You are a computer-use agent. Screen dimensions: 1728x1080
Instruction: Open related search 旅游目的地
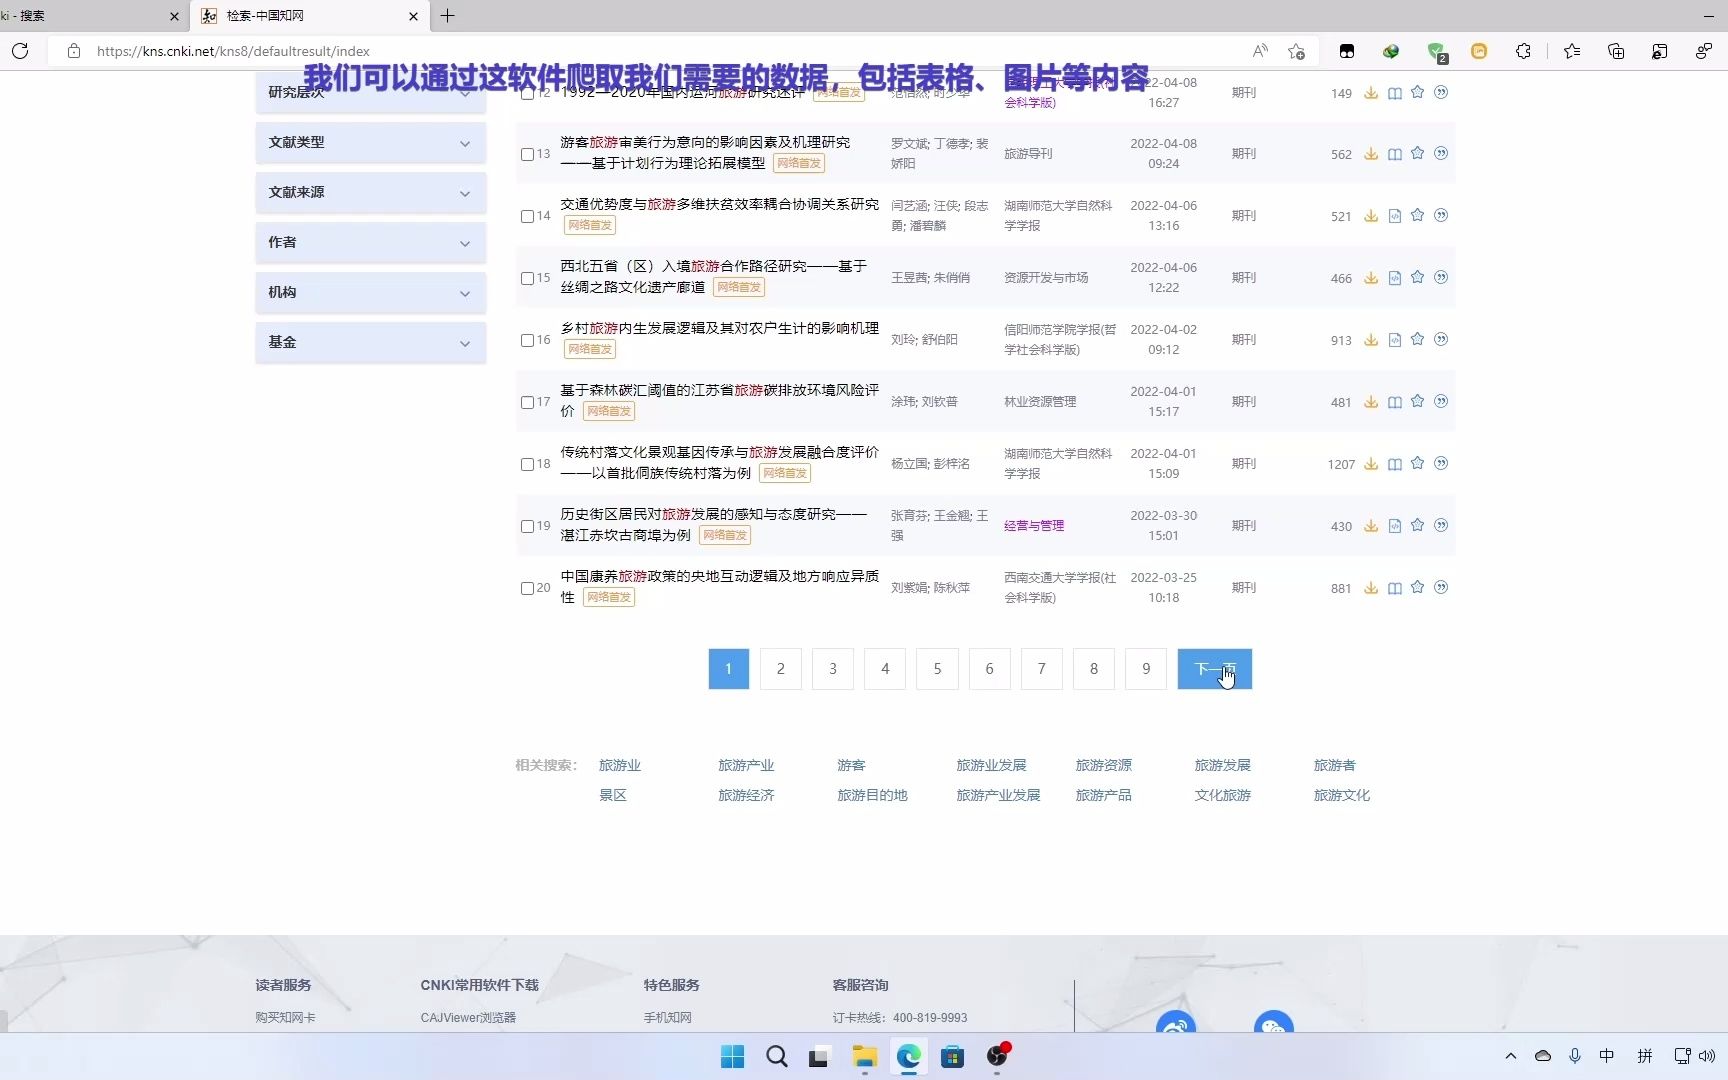click(872, 795)
